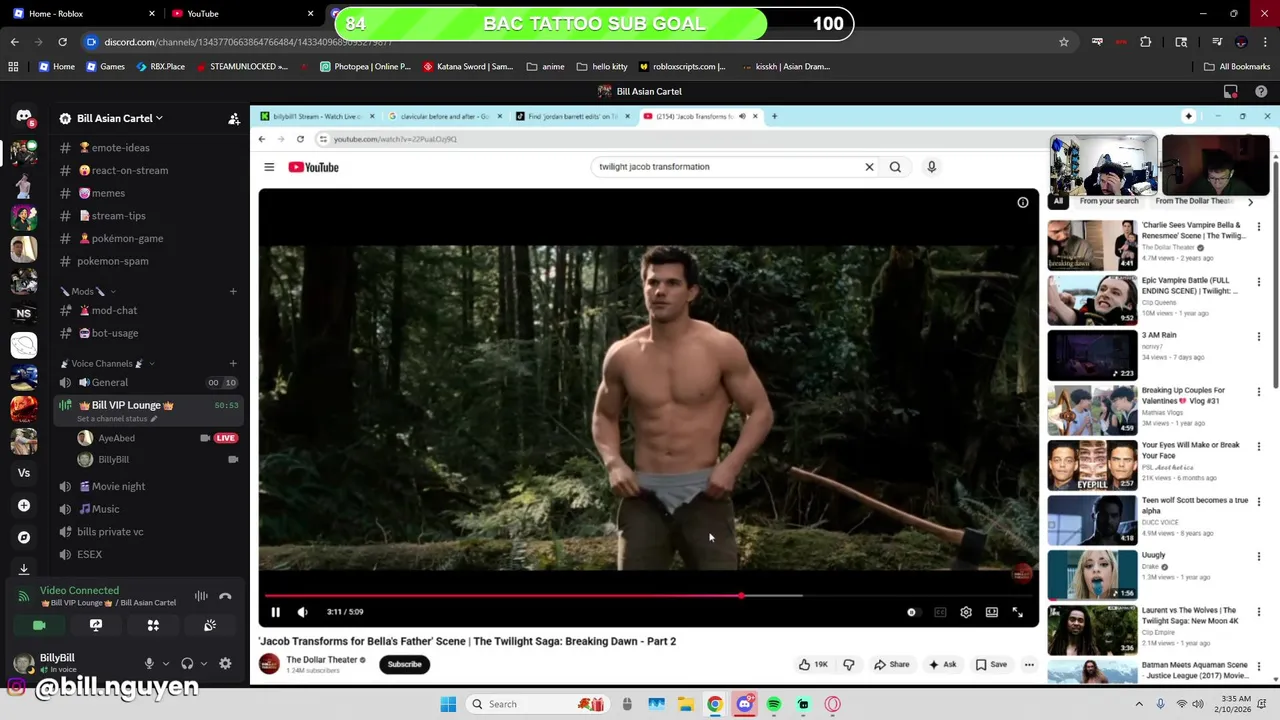Screen dimensions: 1280x720
Task: Select AyeAbed in the voice channel
Action: (x=148, y=438)
